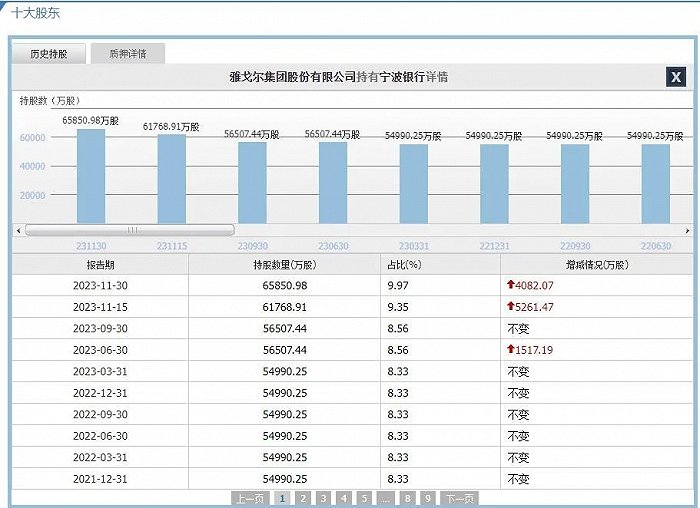Select the 2023-11-30 report date cell
This screenshot has height=508, width=700.
tap(100, 286)
